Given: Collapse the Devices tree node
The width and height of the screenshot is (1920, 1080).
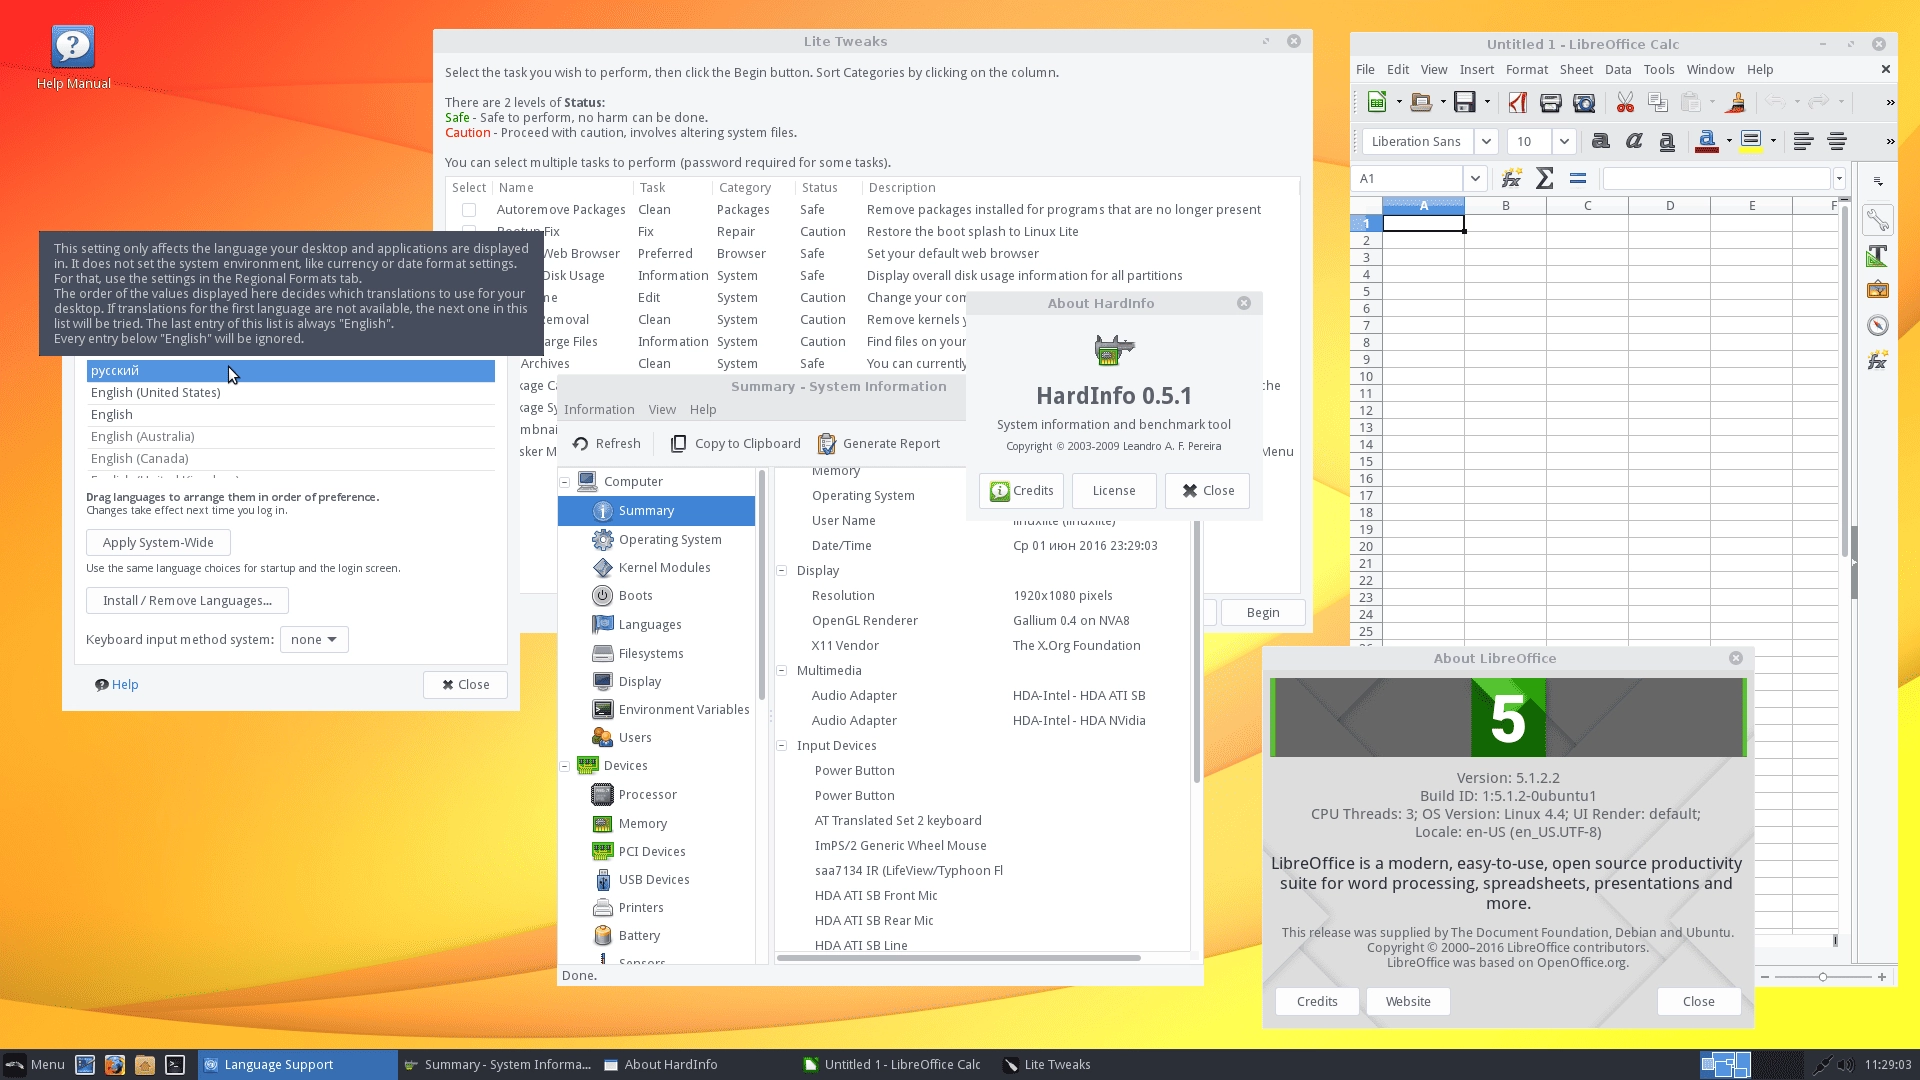Looking at the screenshot, I should (564, 766).
